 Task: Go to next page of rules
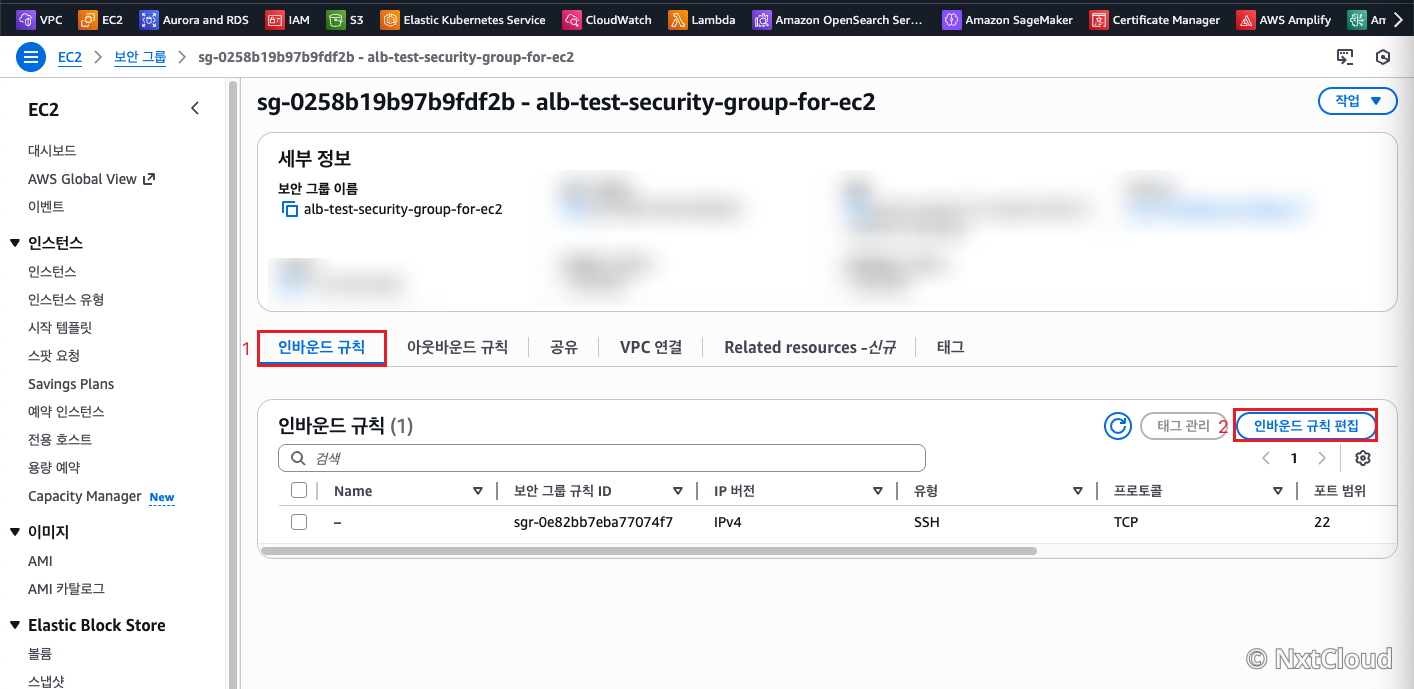point(1322,458)
